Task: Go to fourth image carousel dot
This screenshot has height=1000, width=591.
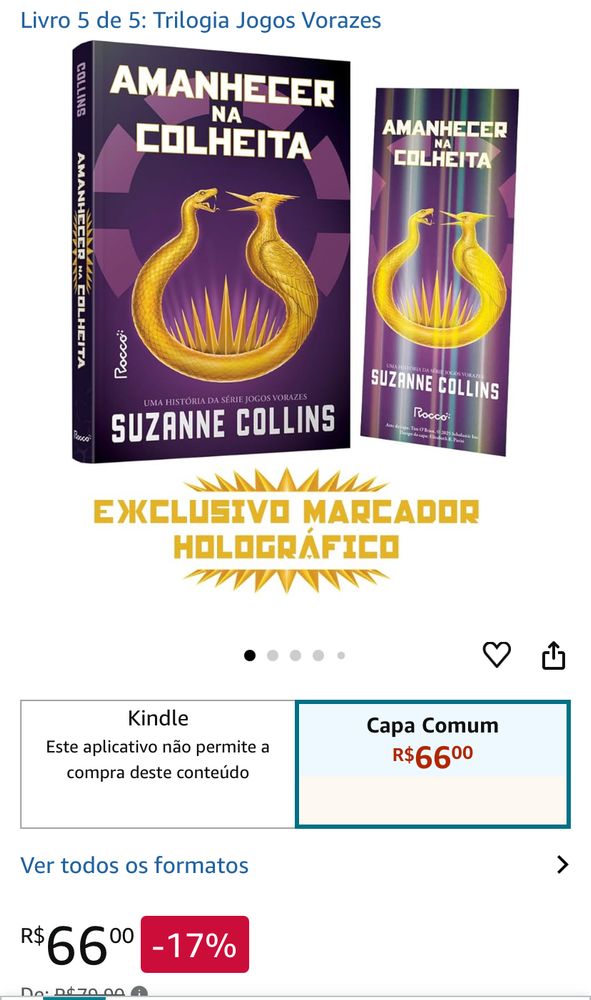Action: 318,655
